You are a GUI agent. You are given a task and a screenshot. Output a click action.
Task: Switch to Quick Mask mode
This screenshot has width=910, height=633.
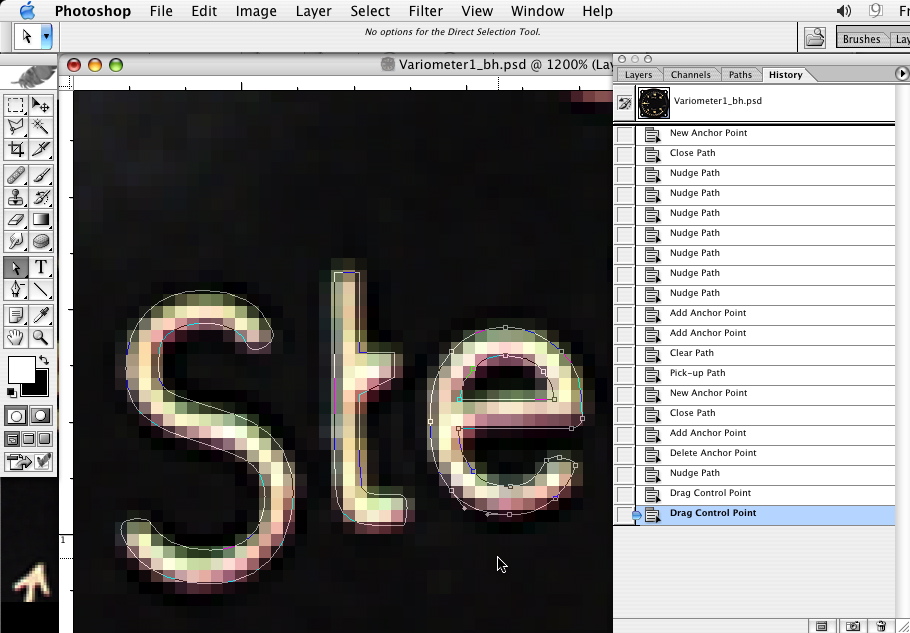click(x=41, y=415)
